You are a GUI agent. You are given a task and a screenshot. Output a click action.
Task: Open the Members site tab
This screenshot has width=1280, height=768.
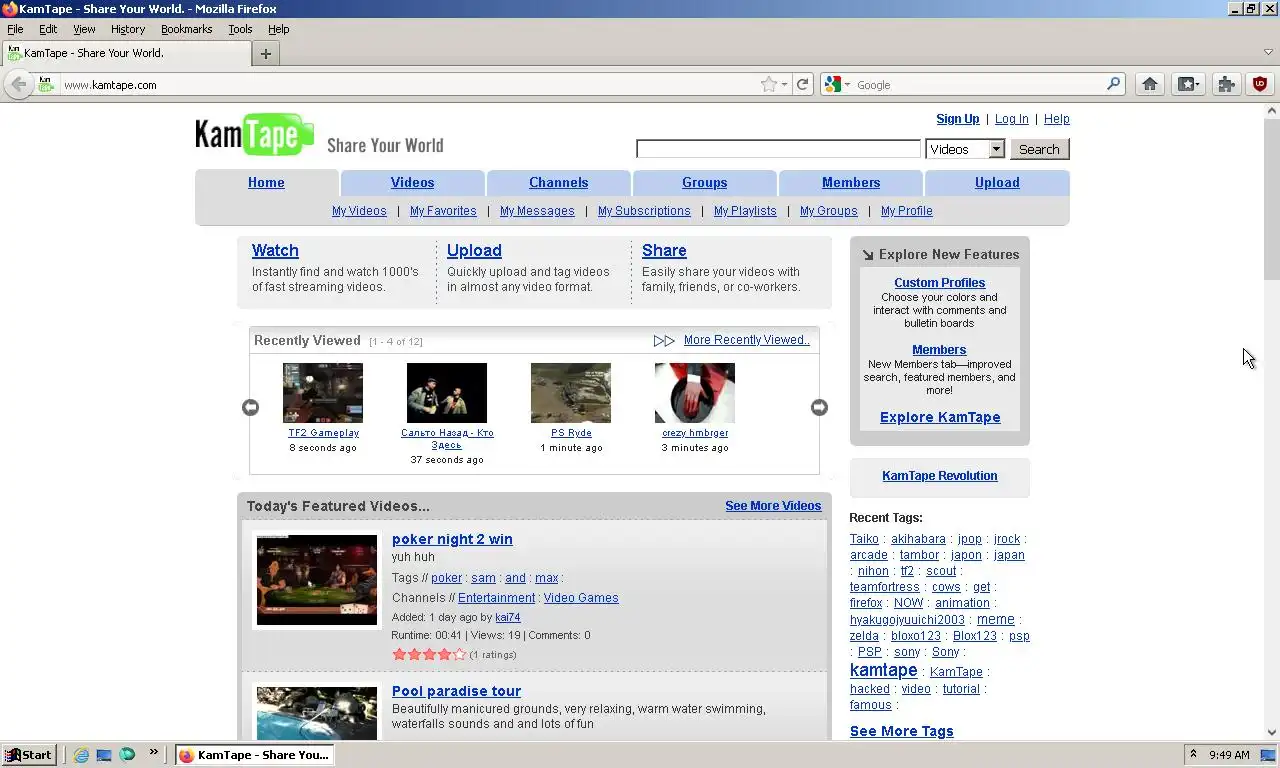tap(851, 182)
